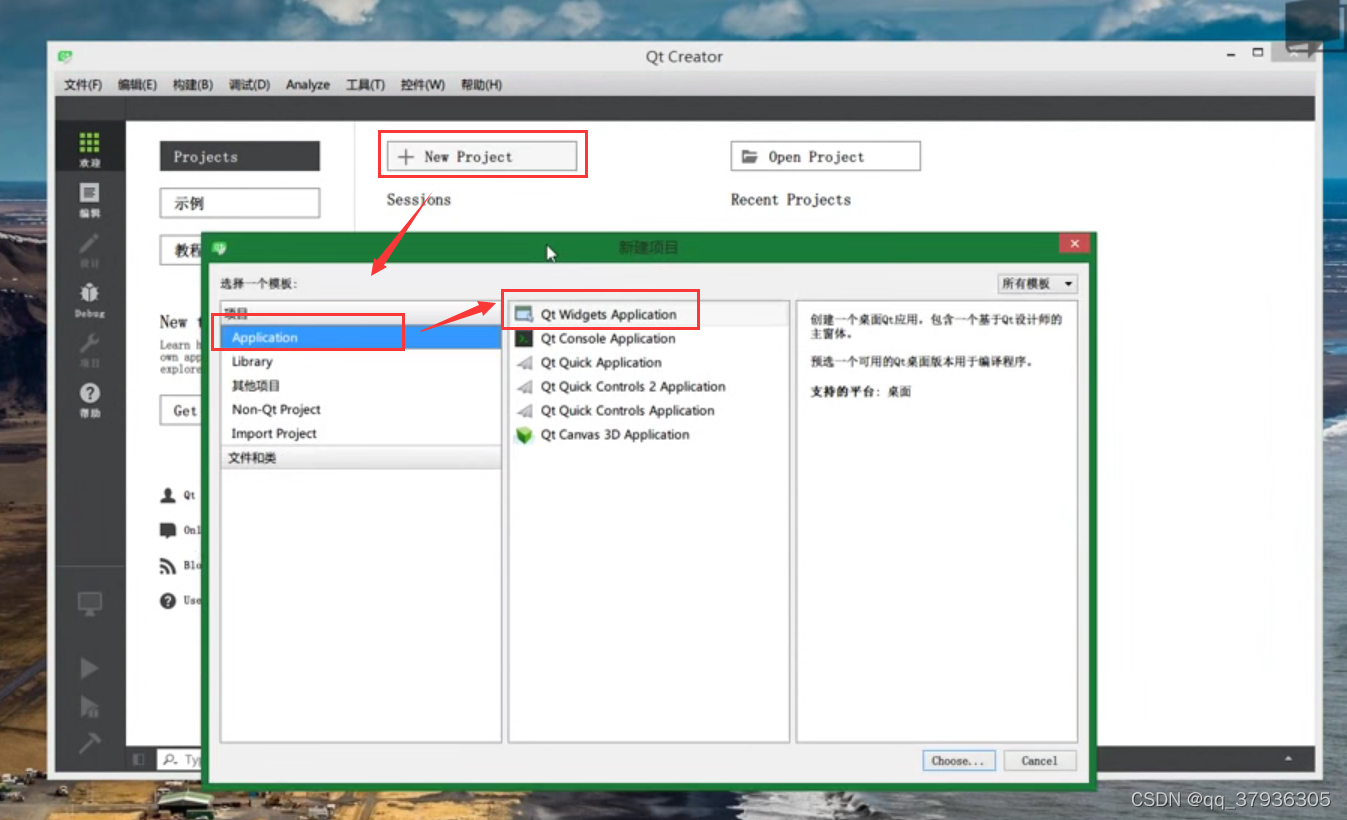Click the Qt Canvas 3D Application cube icon
Viewport: 1347px width, 820px height.
click(x=524, y=435)
